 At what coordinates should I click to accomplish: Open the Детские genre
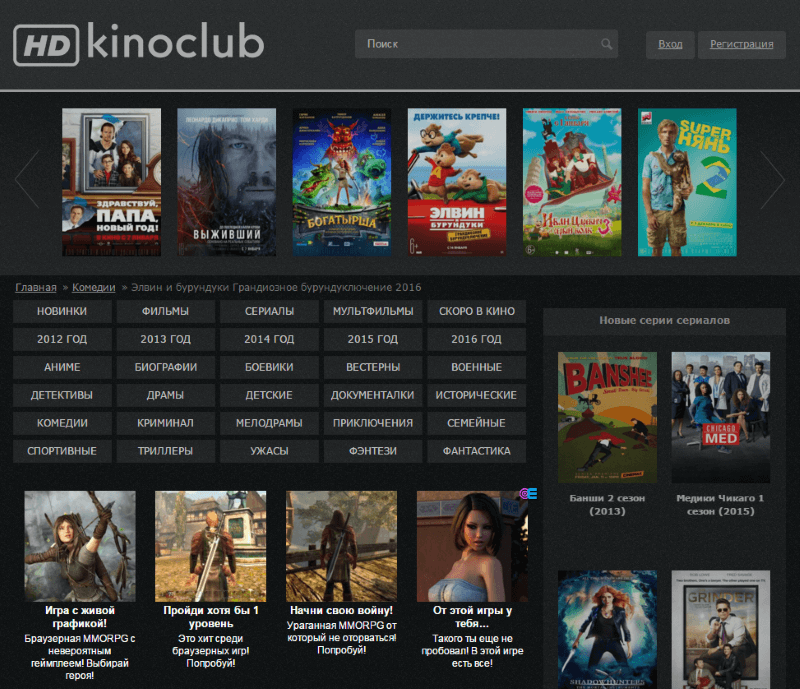click(269, 396)
